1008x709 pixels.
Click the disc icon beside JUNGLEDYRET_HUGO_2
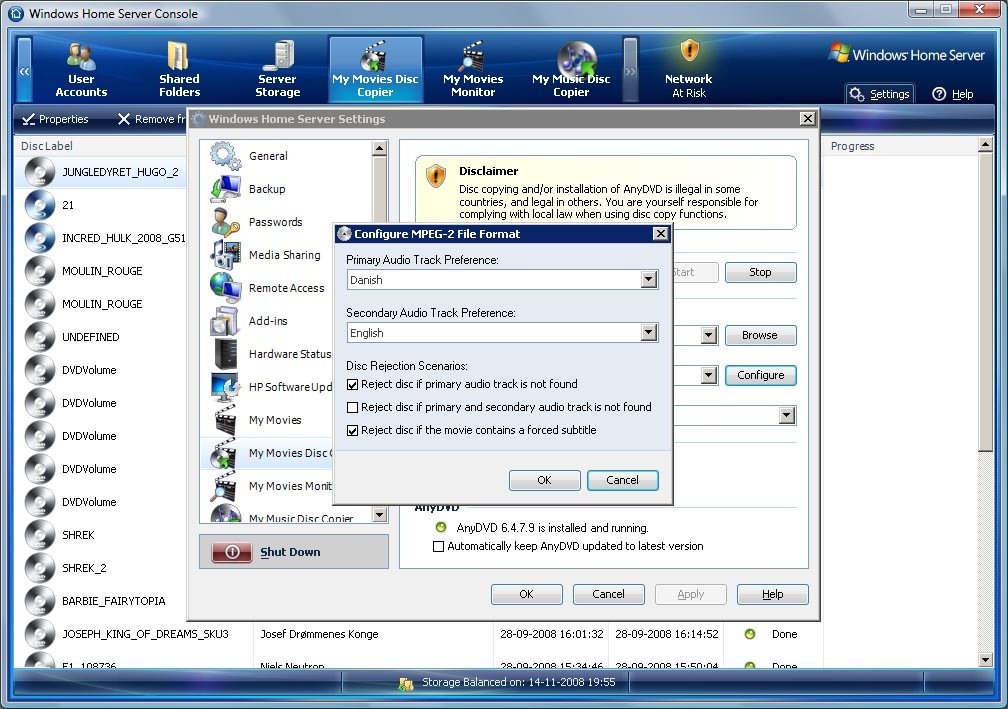pyautogui.click(x=40, y=172)
